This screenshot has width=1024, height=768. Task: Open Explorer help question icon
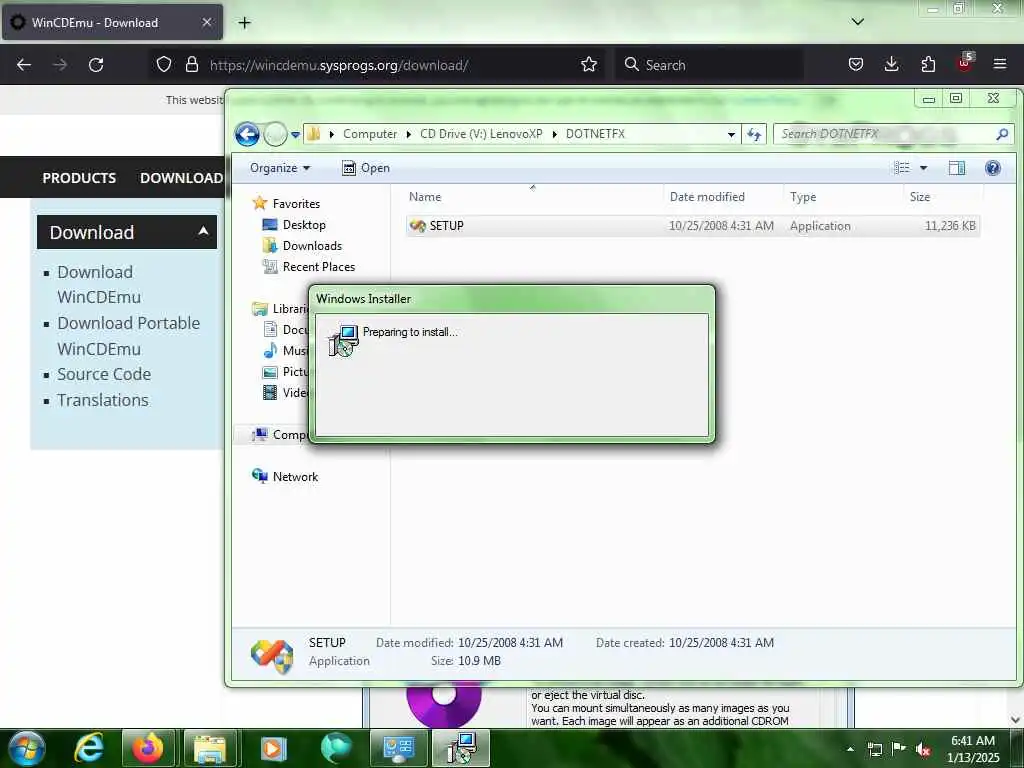pos(992,168)
